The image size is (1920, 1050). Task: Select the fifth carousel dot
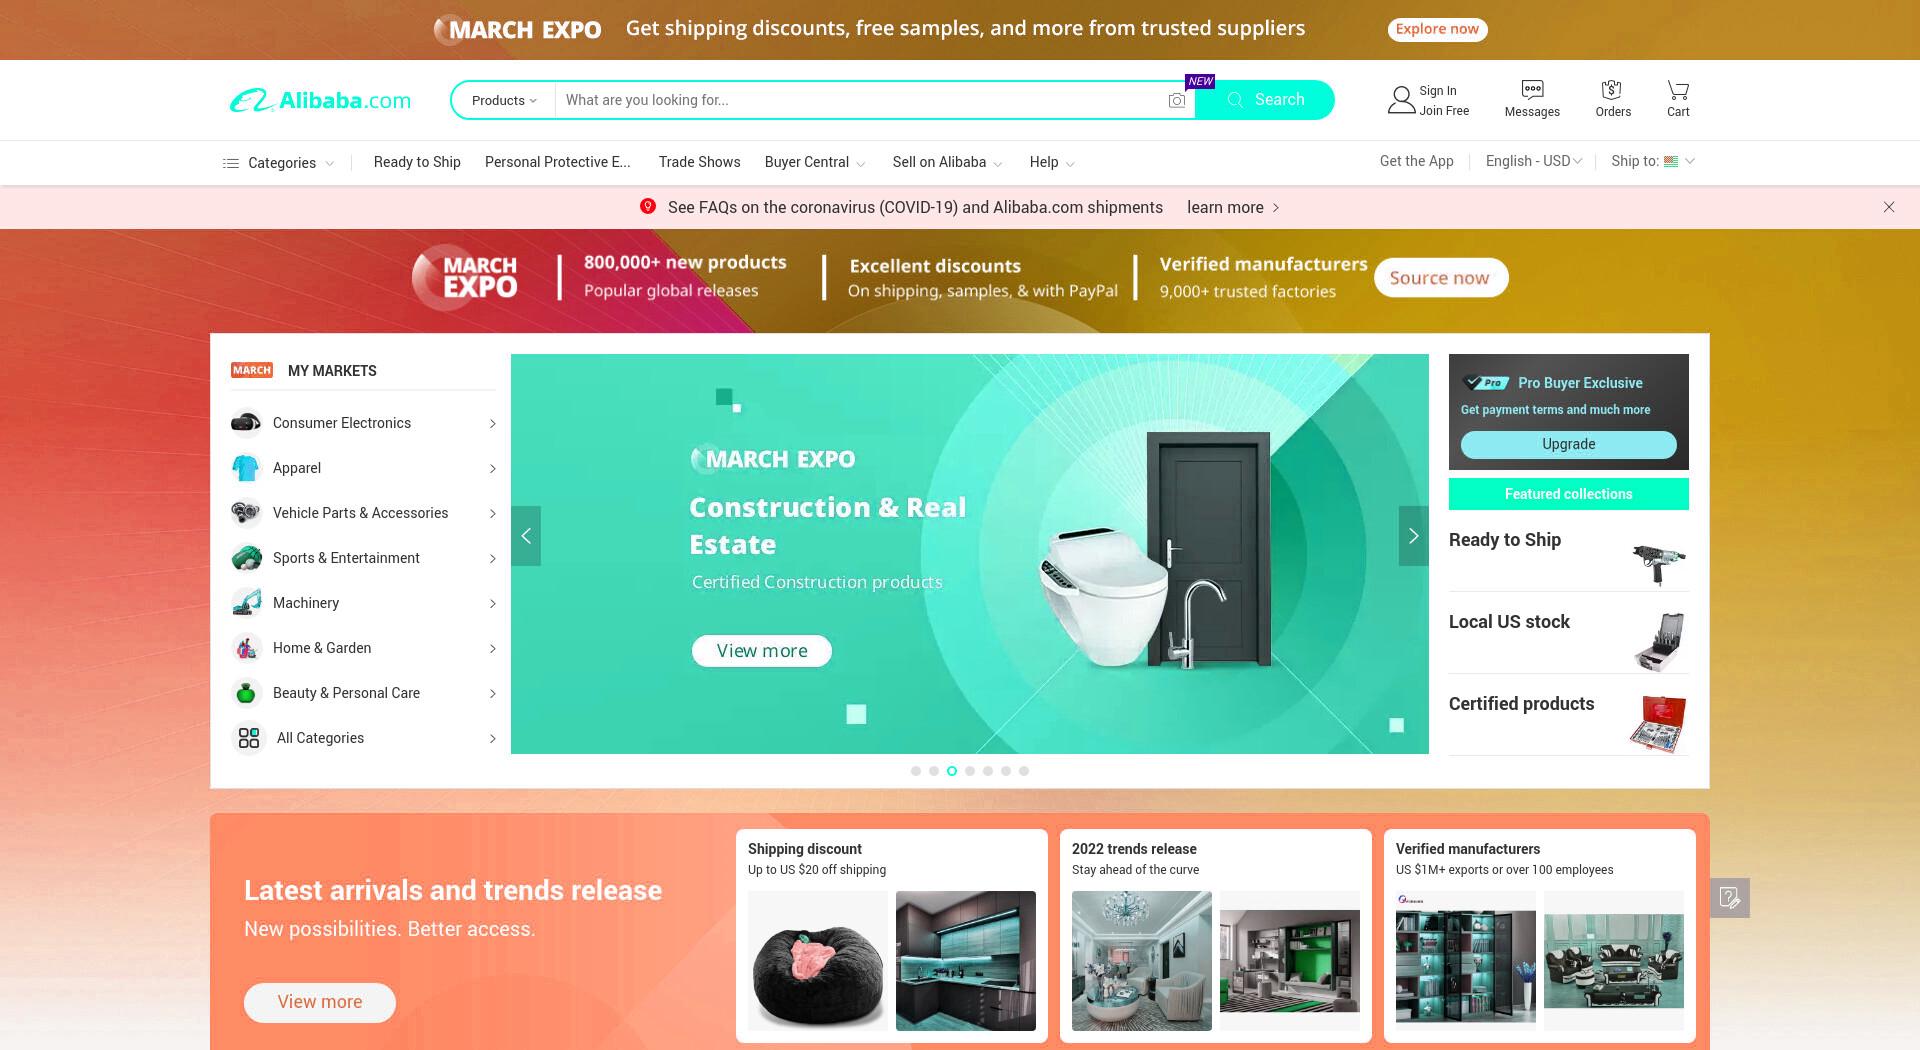click(x=988, y=771)
